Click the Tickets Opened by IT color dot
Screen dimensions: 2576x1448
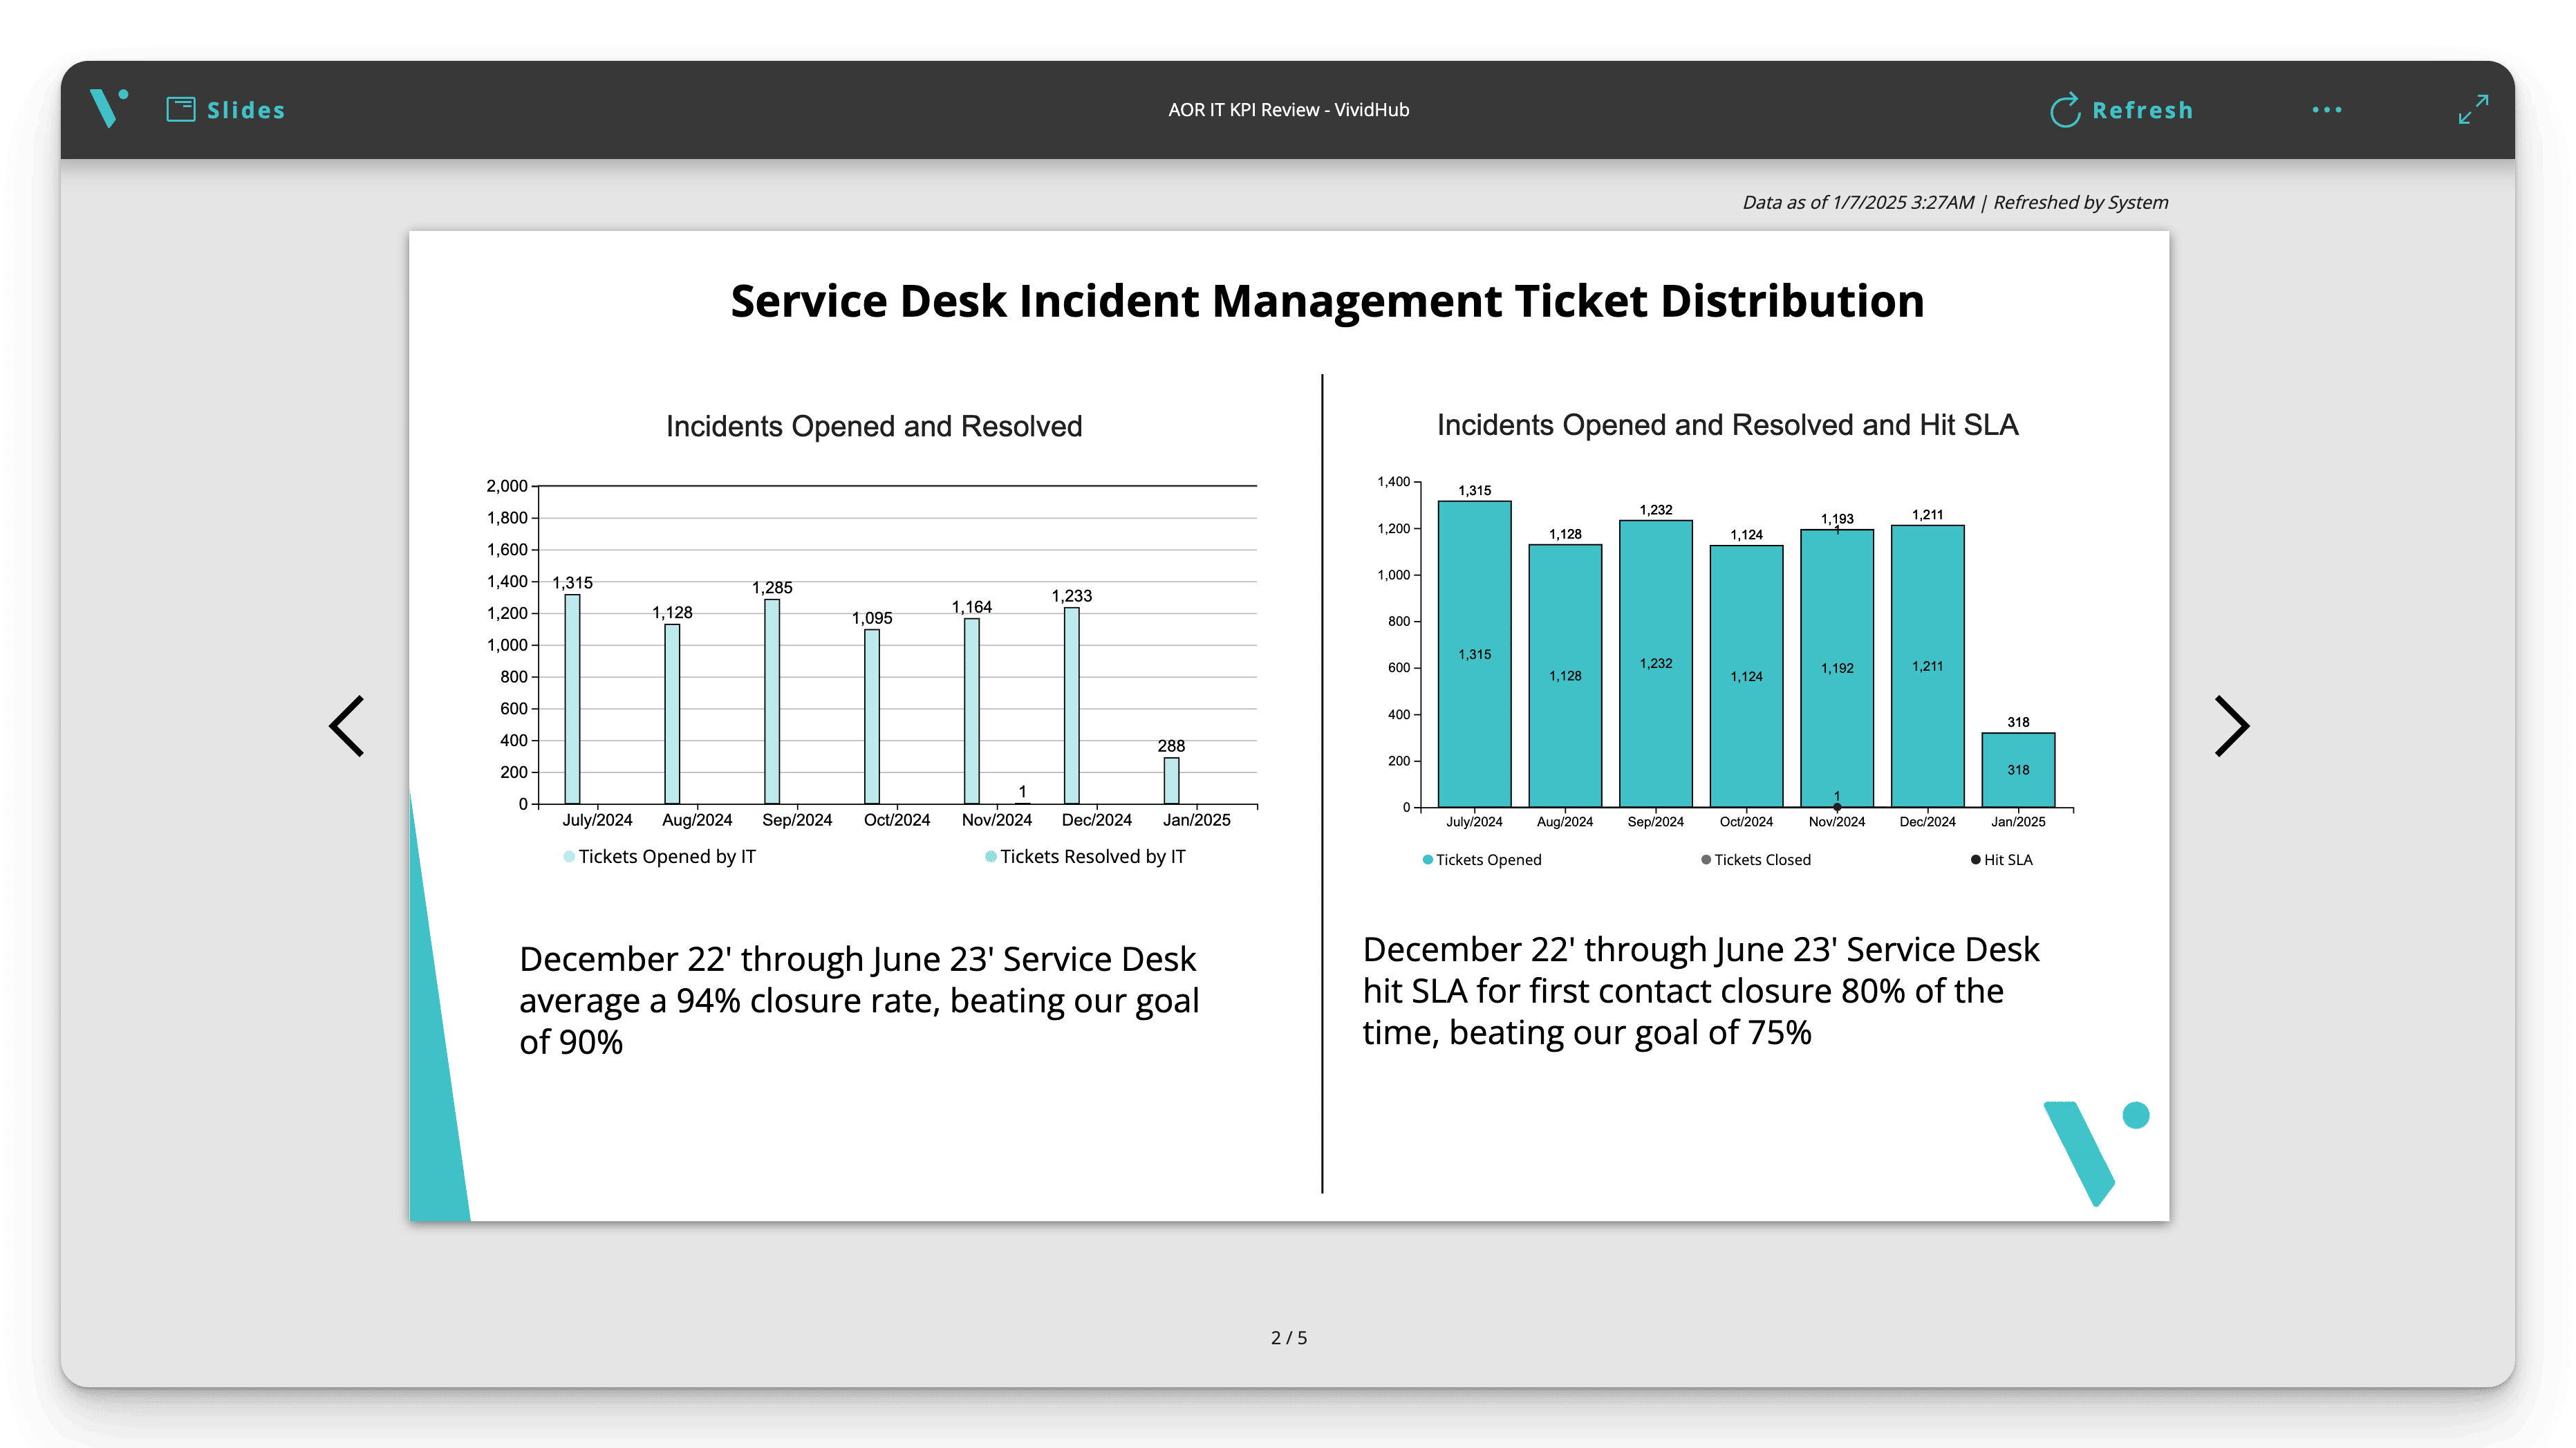[569, 856]
